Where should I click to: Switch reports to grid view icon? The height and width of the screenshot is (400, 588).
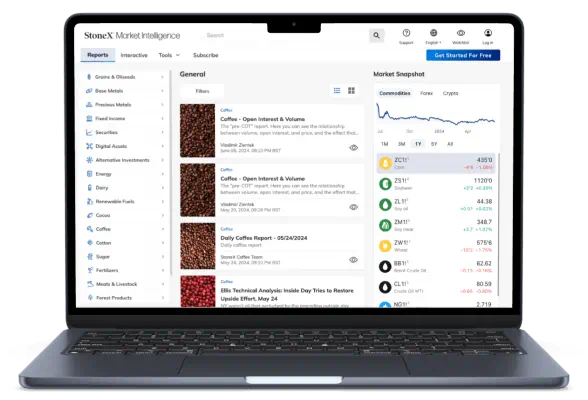point(351,91)
